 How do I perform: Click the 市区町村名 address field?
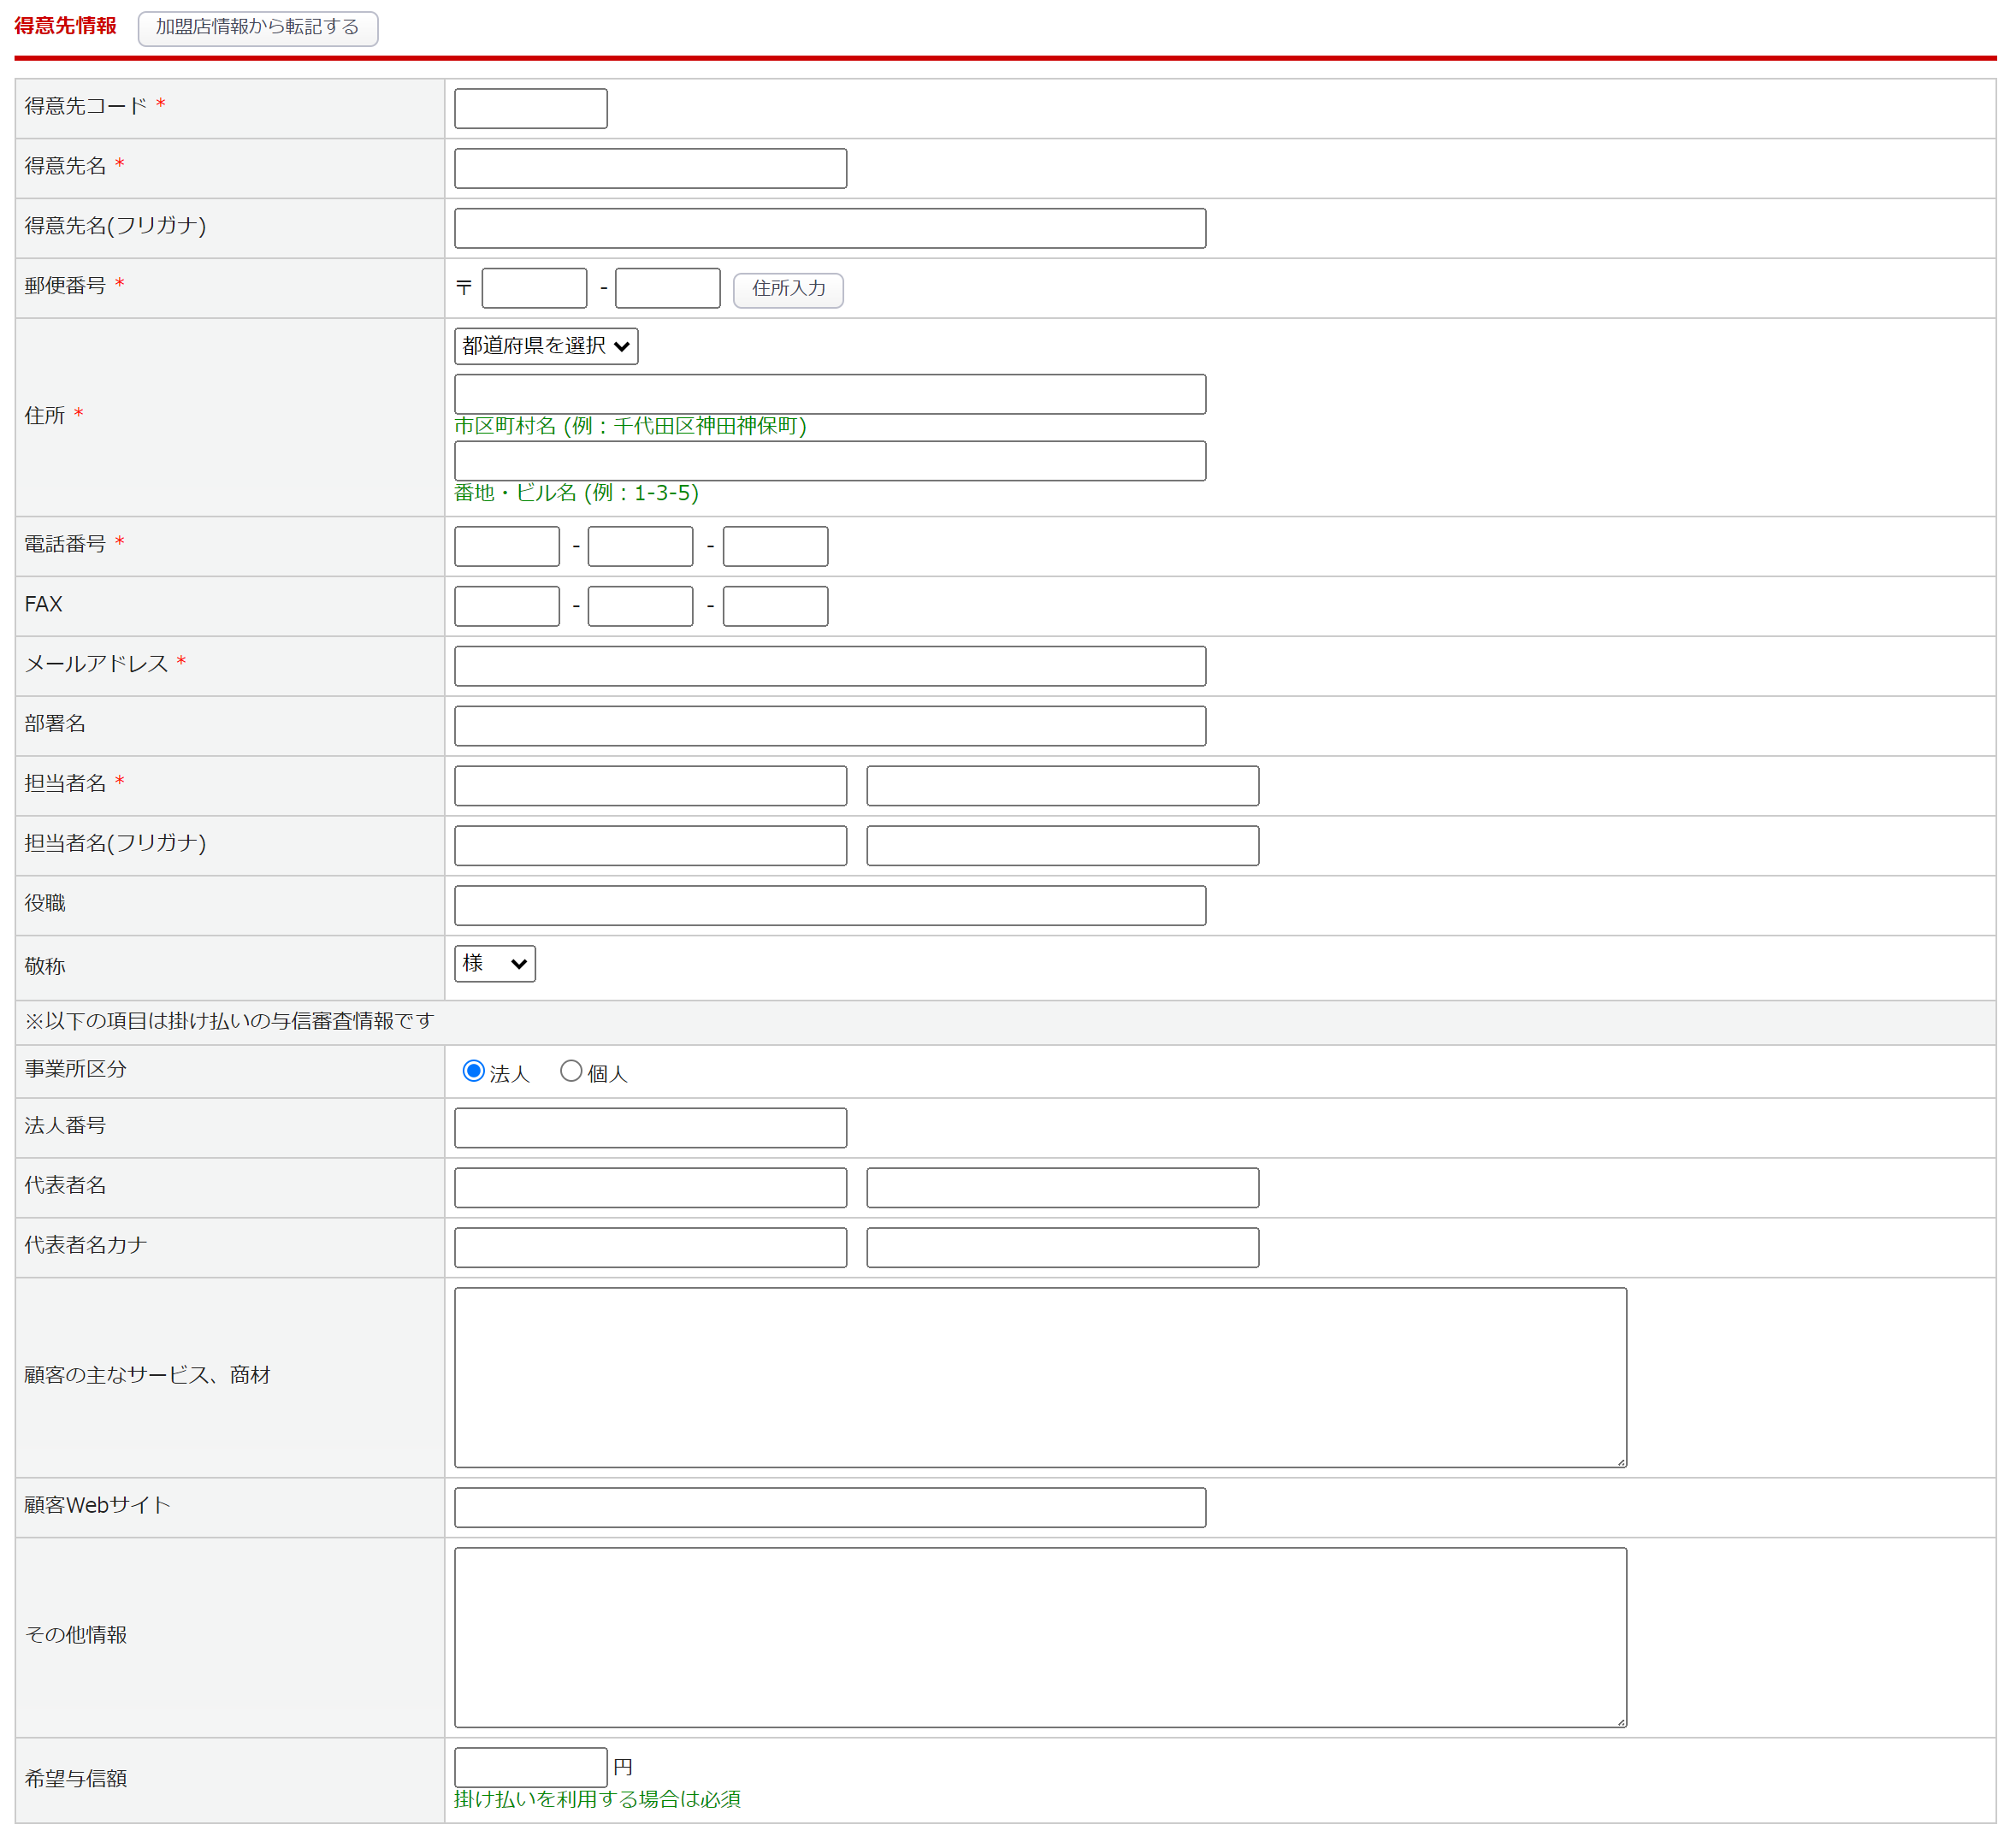click(829, 394)
